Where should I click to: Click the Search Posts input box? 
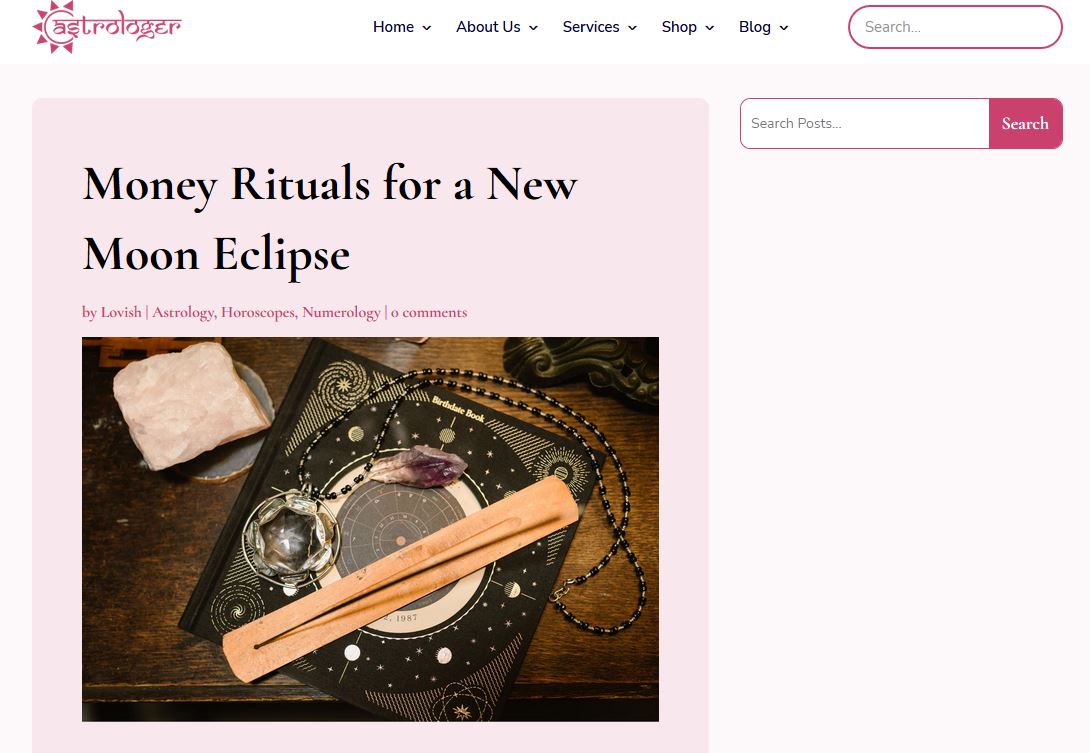coord(865,123)
